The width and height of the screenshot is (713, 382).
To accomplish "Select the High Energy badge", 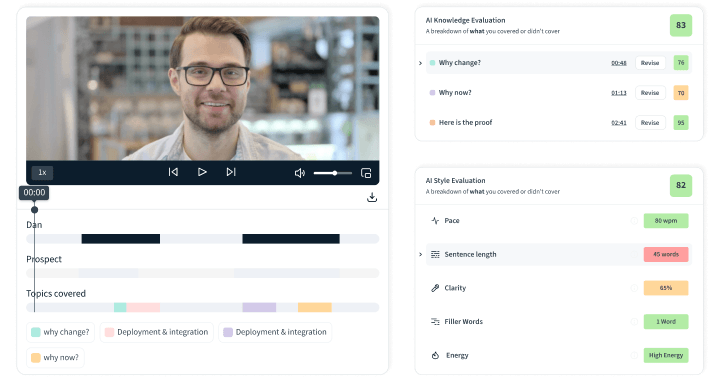I will (x=666, y=355).
